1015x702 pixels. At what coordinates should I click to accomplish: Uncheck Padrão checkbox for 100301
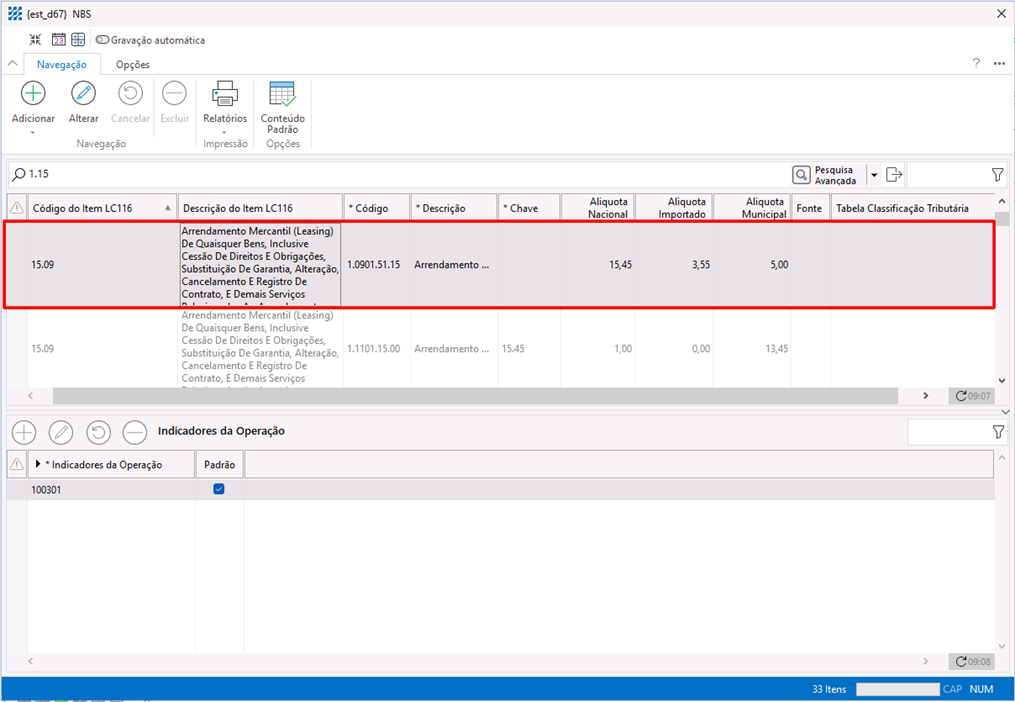(219, 489)
